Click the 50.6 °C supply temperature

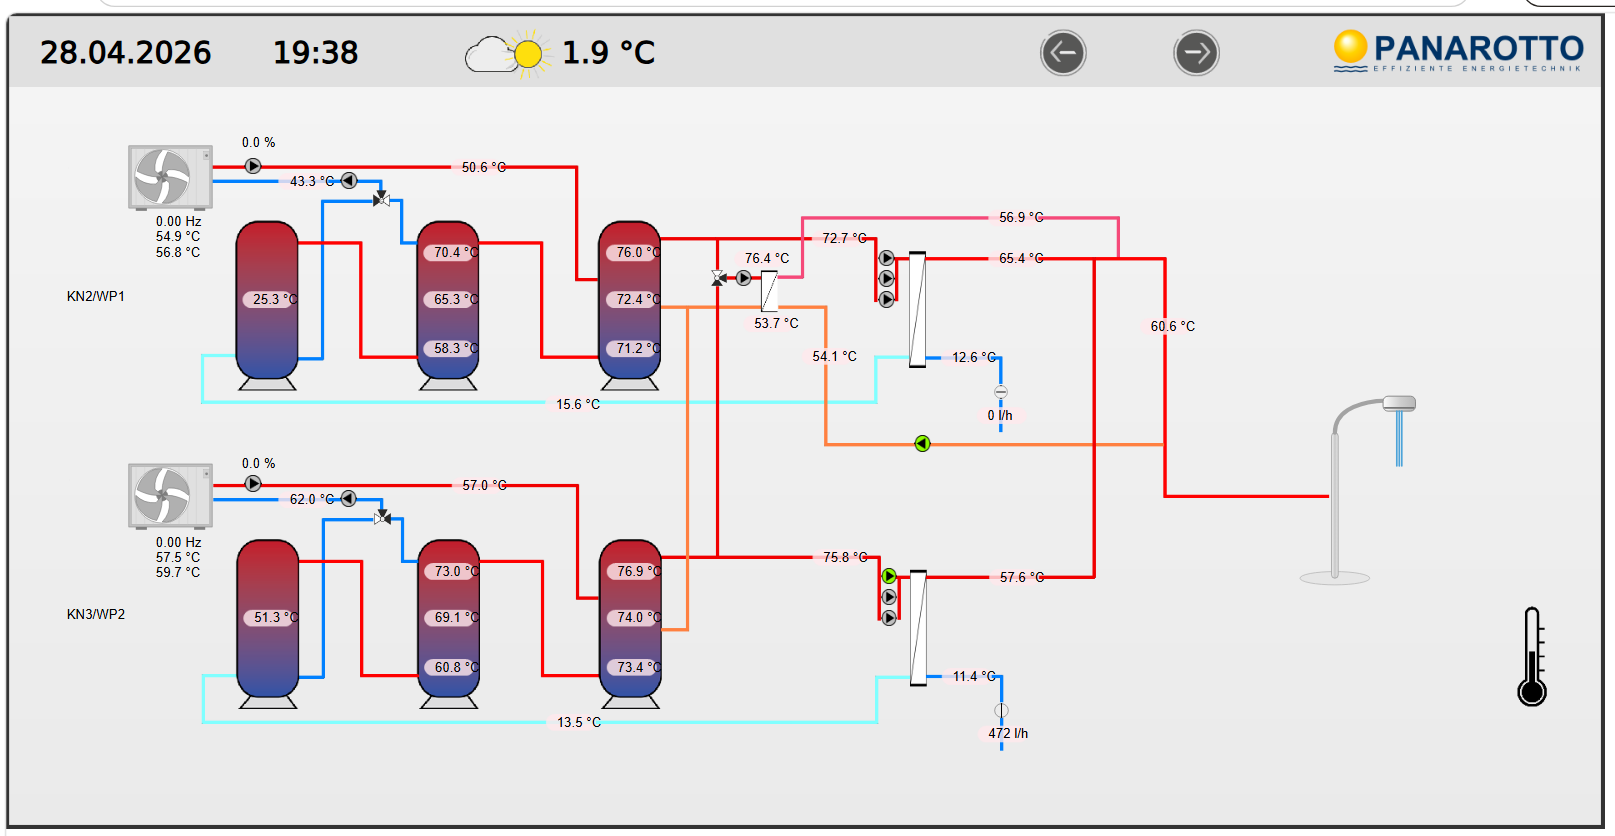pos(484,167)
